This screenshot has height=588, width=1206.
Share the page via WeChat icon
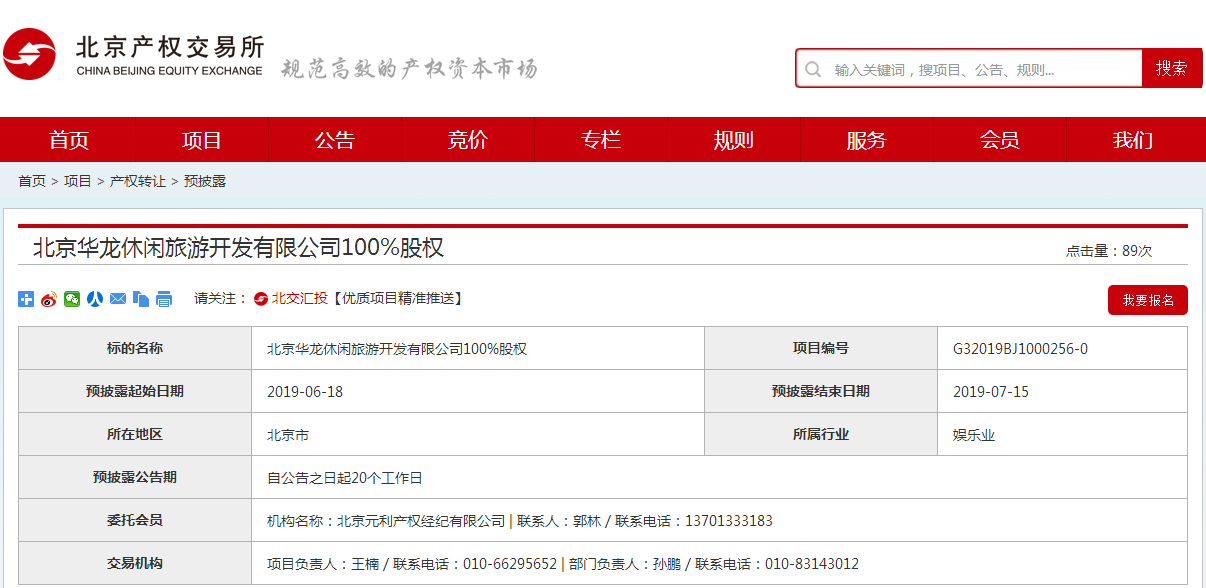click(x=72, y=299)
